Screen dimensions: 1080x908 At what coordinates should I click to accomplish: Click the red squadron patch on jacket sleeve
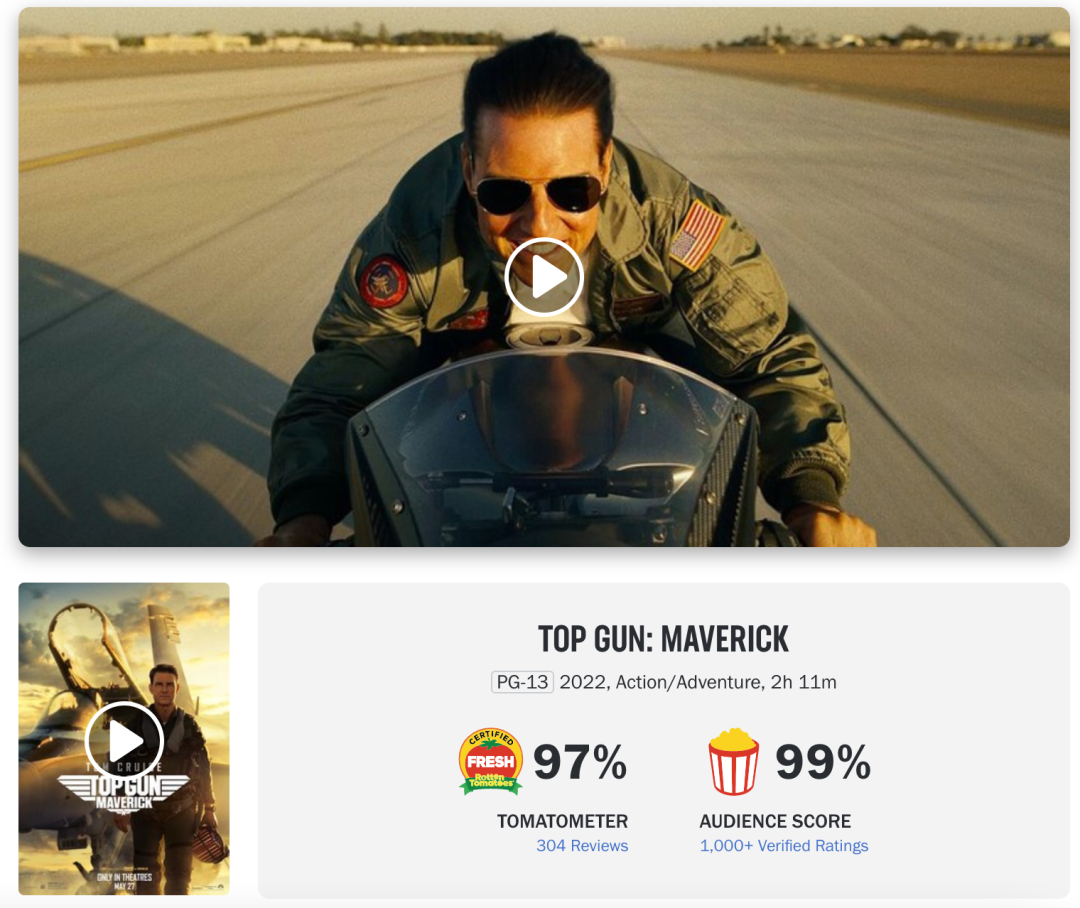click(x=384, y=282)
